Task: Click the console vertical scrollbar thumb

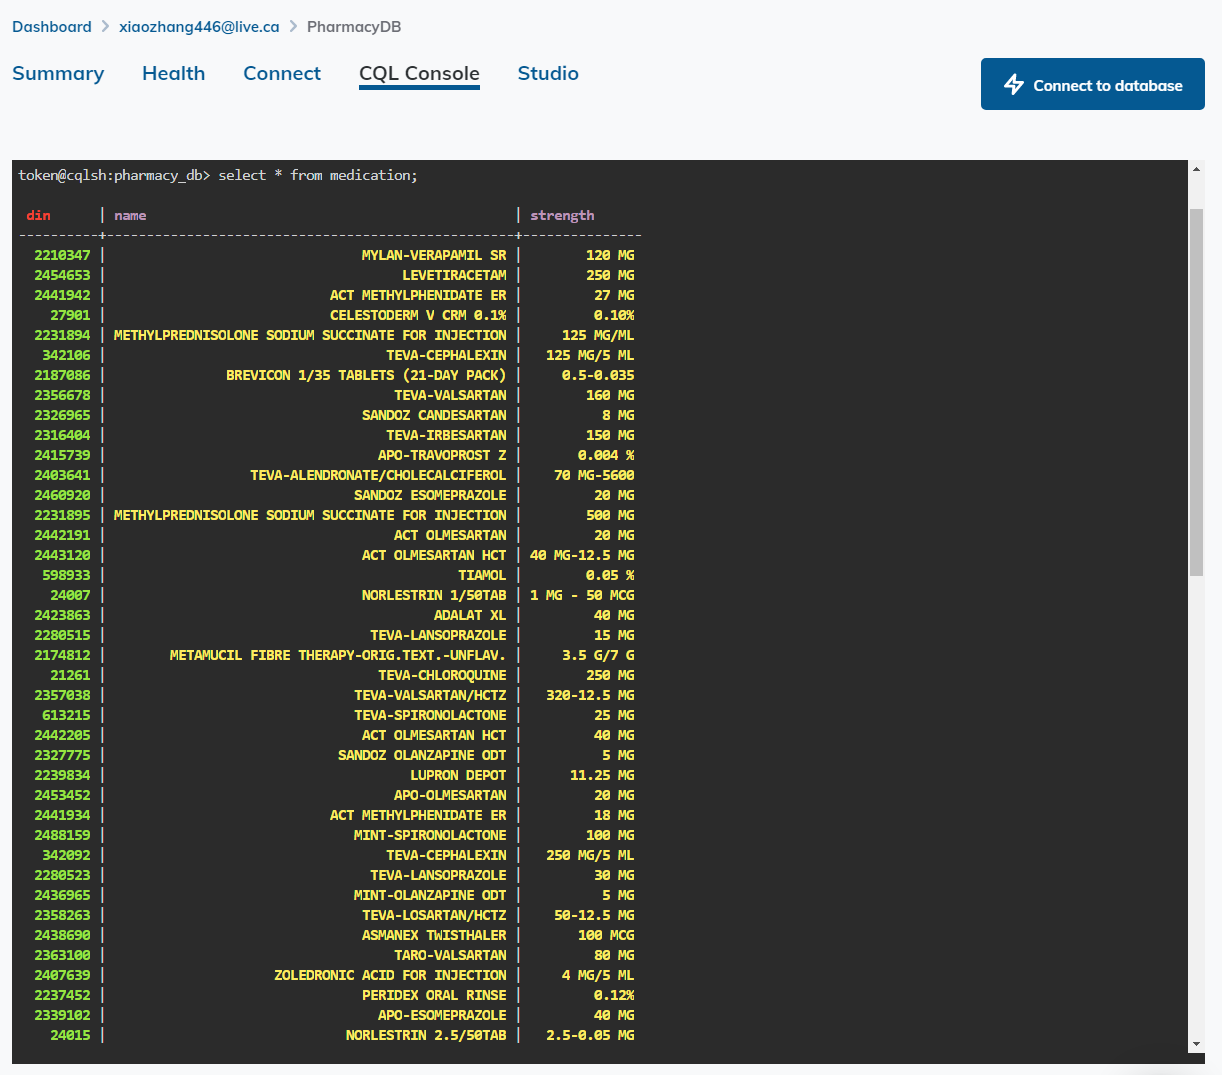Action: pos(1196,392)
